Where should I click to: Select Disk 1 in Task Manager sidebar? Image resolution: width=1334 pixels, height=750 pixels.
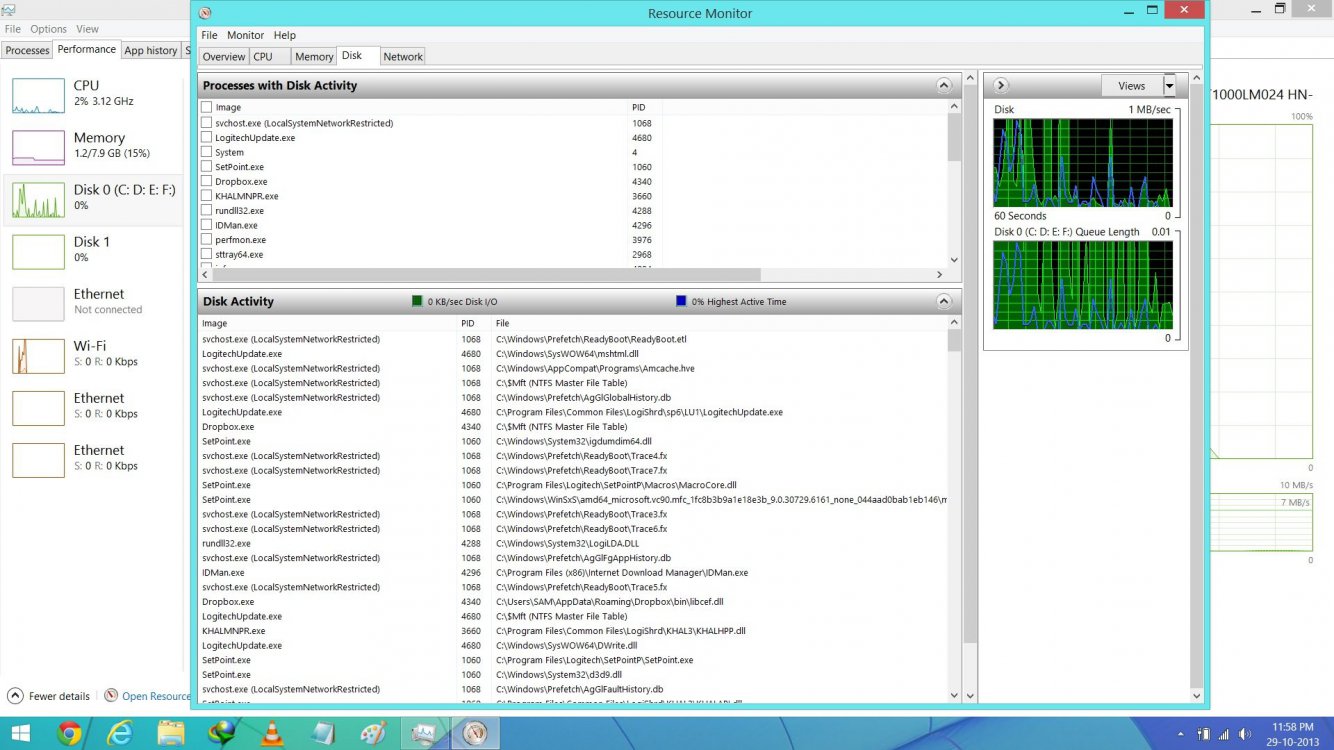94,250
